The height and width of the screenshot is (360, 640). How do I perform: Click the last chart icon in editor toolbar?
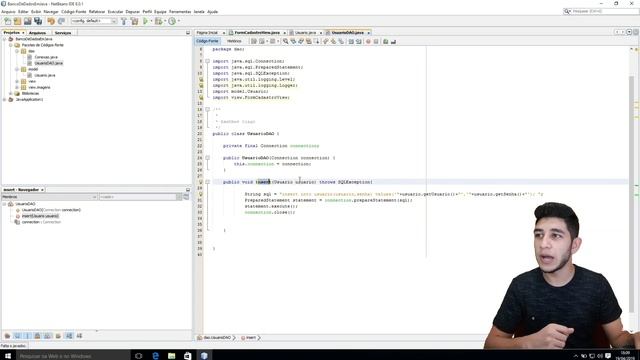tap(393, 41)
